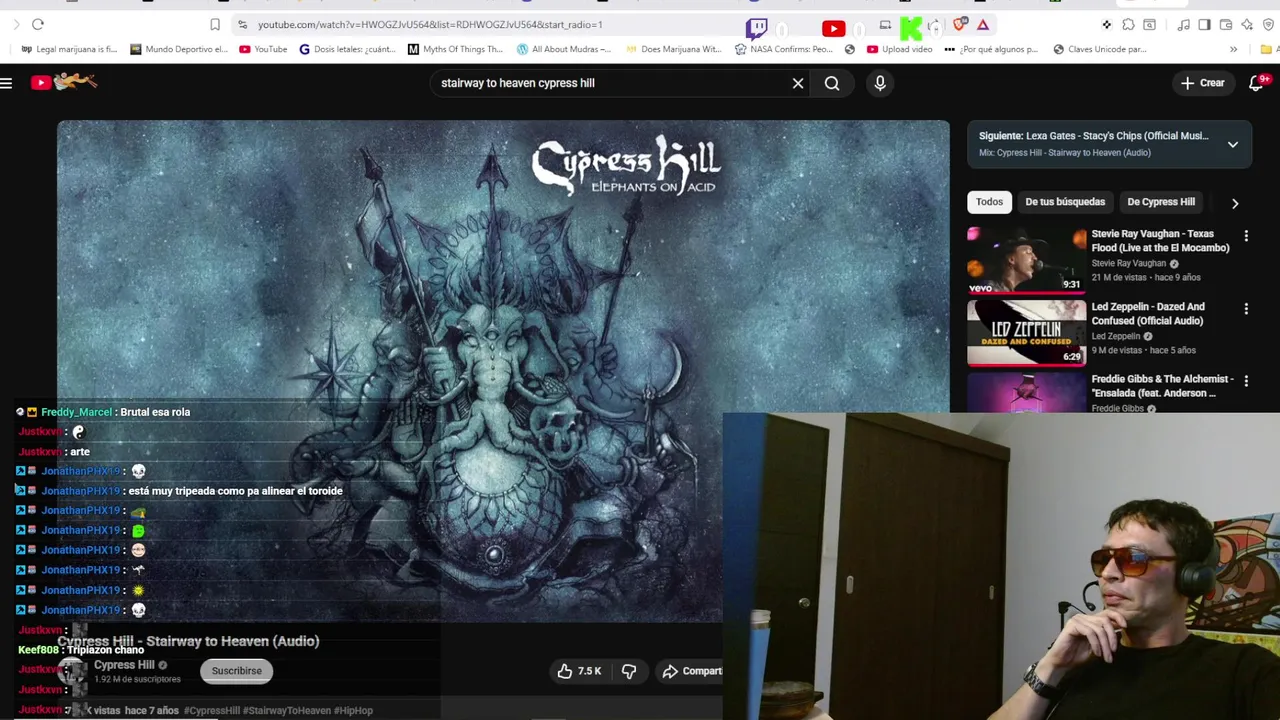Select the 'Todos' filter chip

tap(989, 202)
